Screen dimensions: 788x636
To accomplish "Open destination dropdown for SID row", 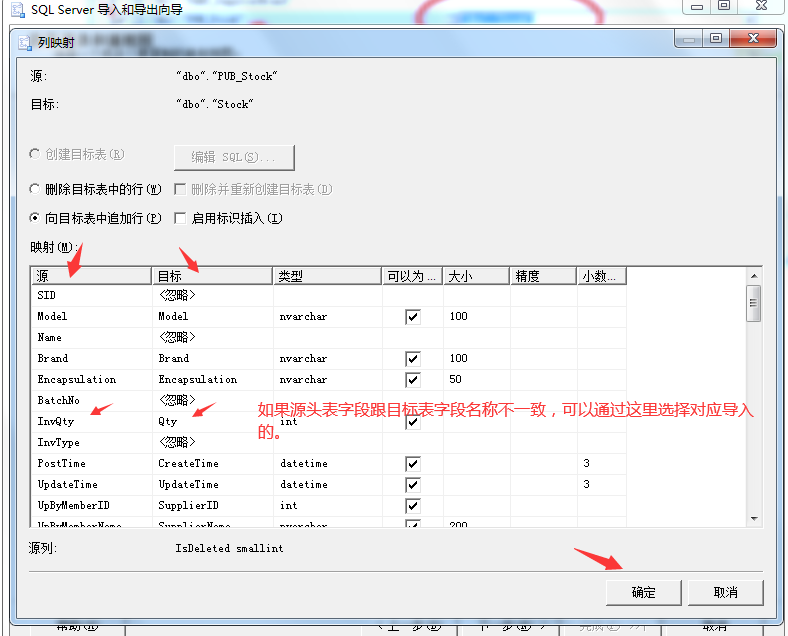I will click(212, 295).
